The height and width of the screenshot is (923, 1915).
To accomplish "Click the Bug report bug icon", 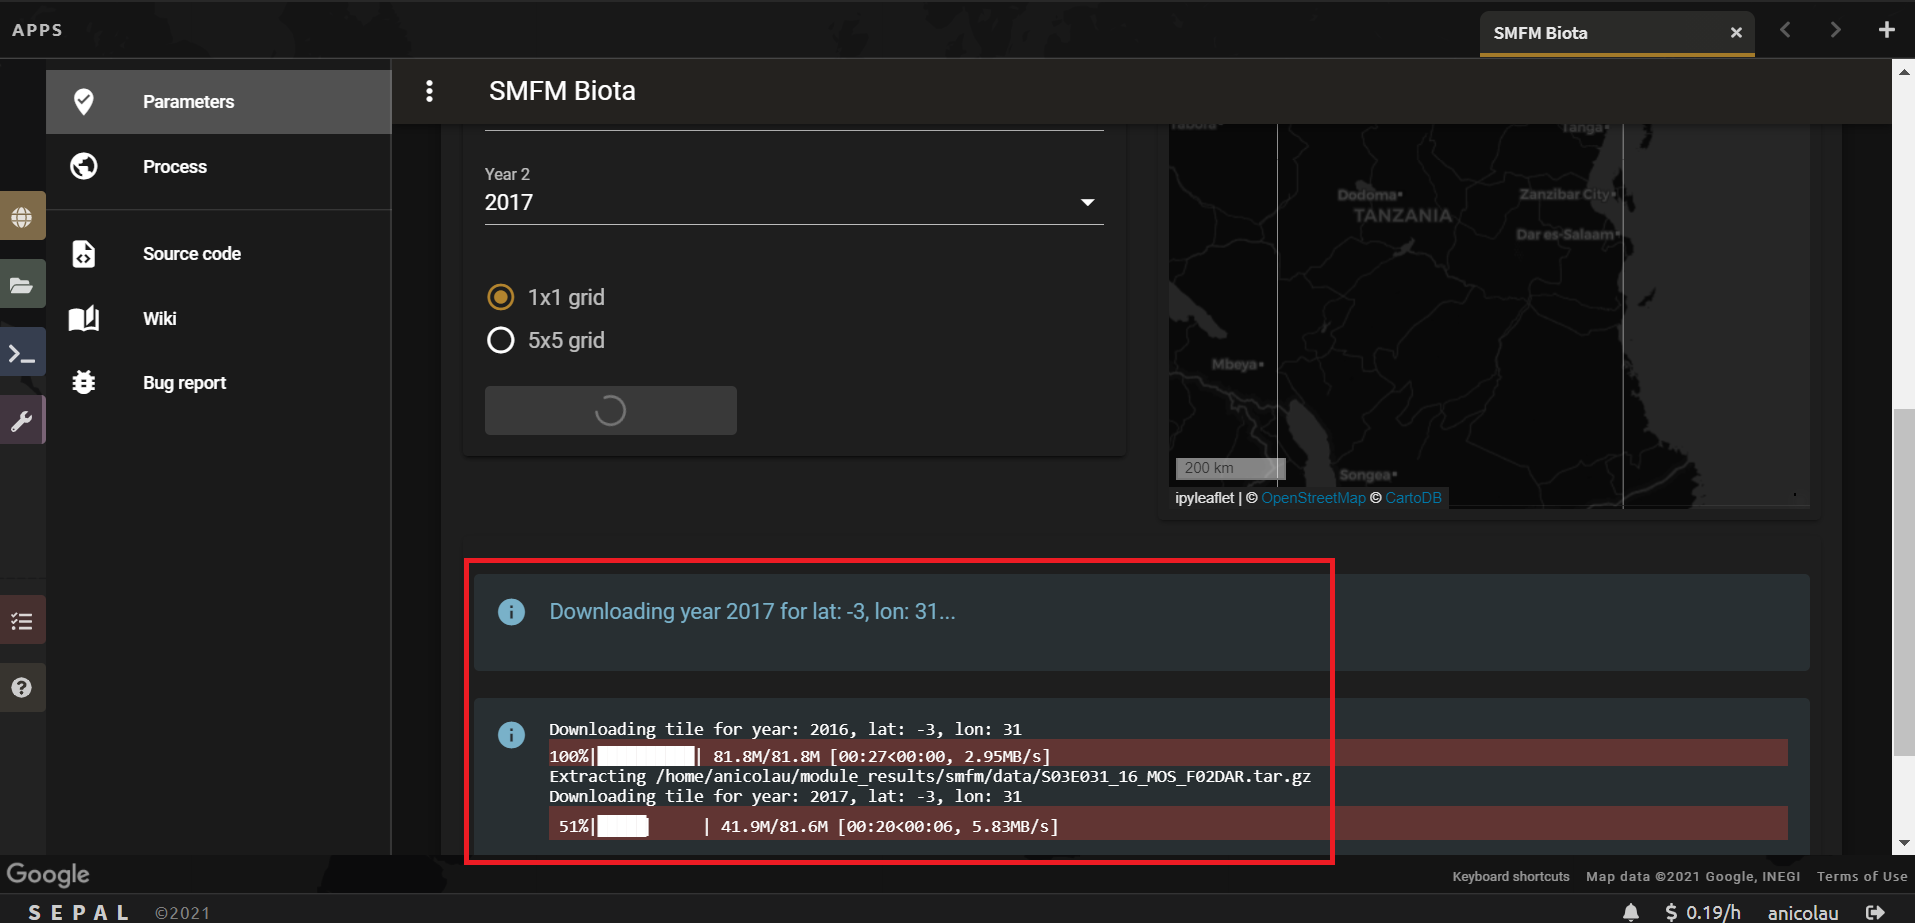I will [84, 382].
